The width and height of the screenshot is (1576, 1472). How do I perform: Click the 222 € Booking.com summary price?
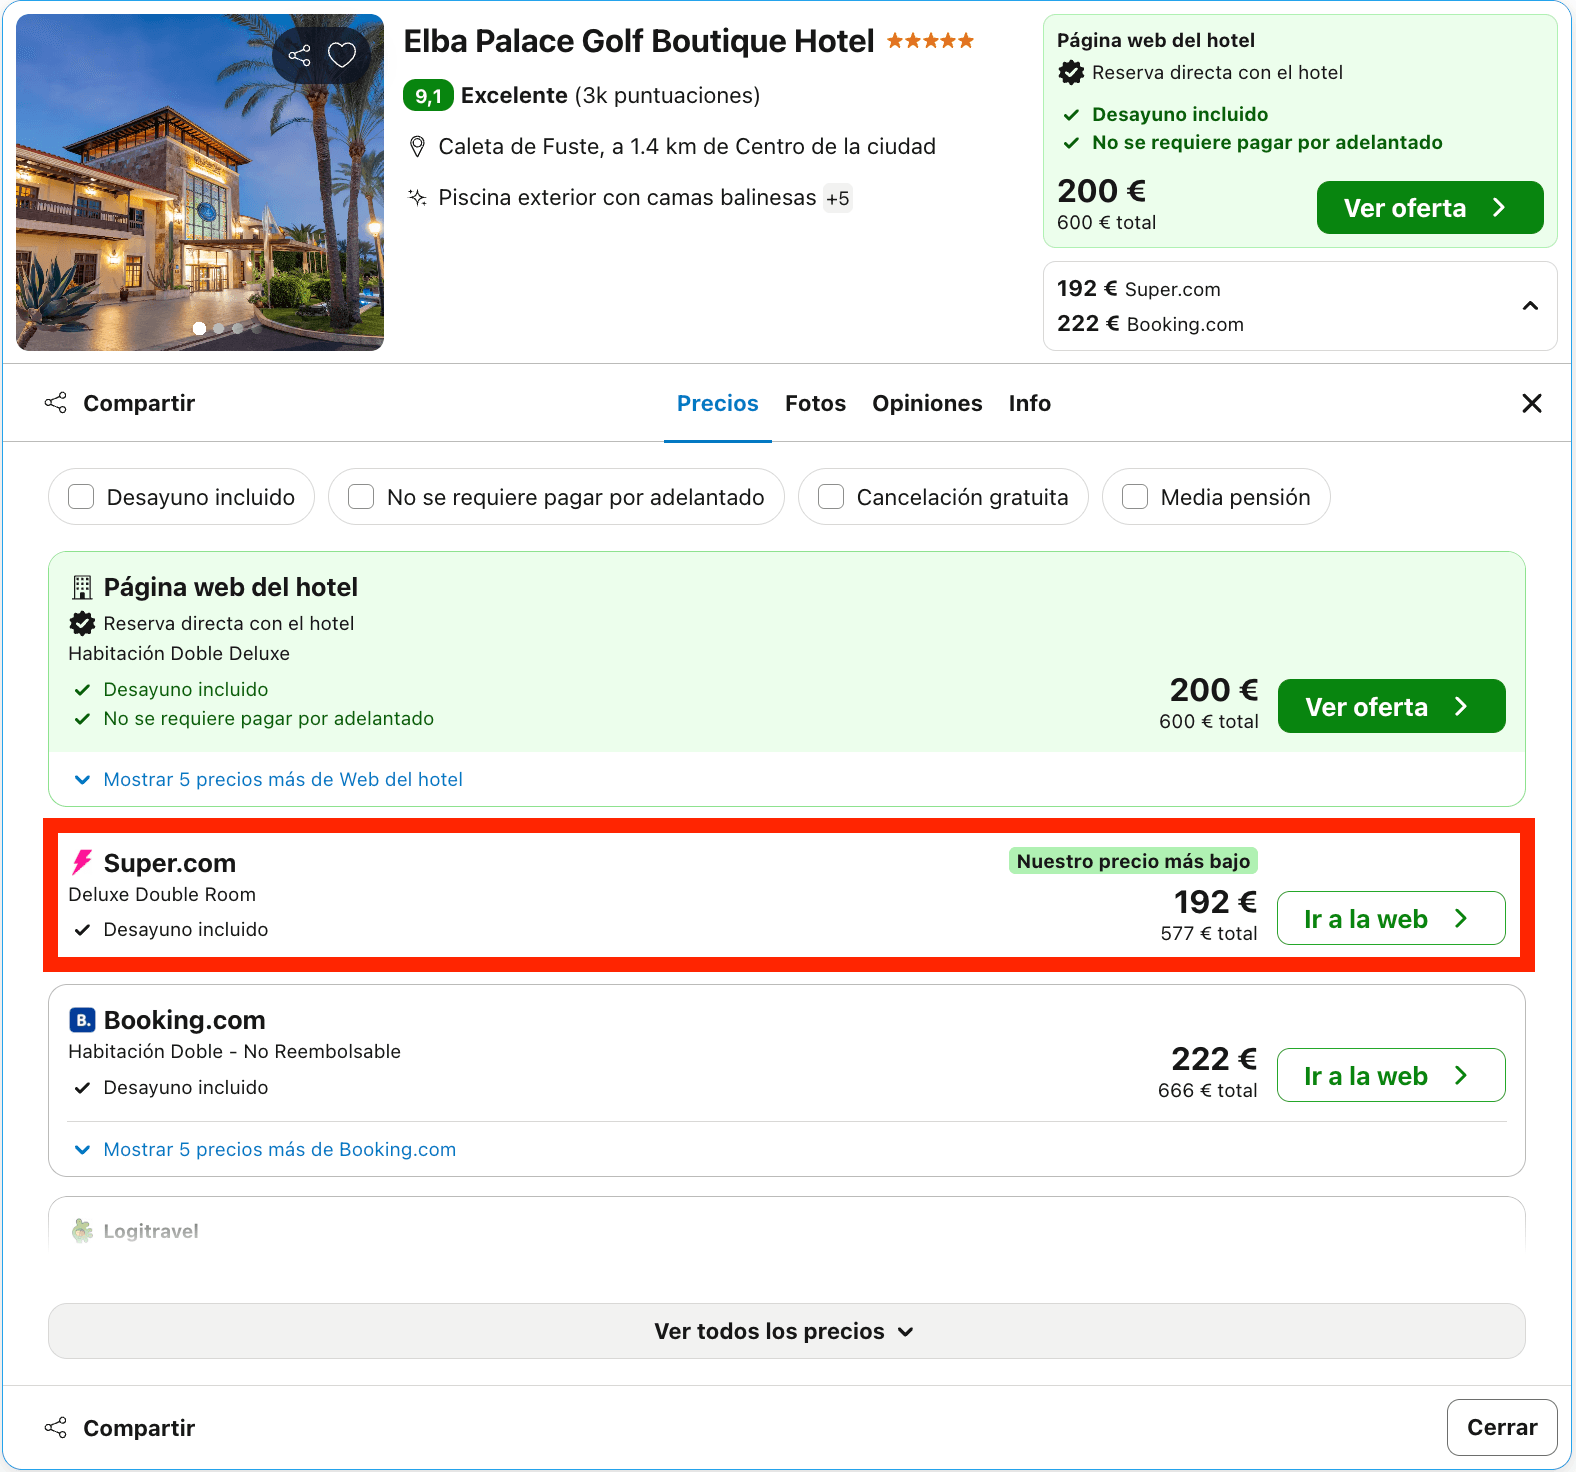coord(1150,324)
